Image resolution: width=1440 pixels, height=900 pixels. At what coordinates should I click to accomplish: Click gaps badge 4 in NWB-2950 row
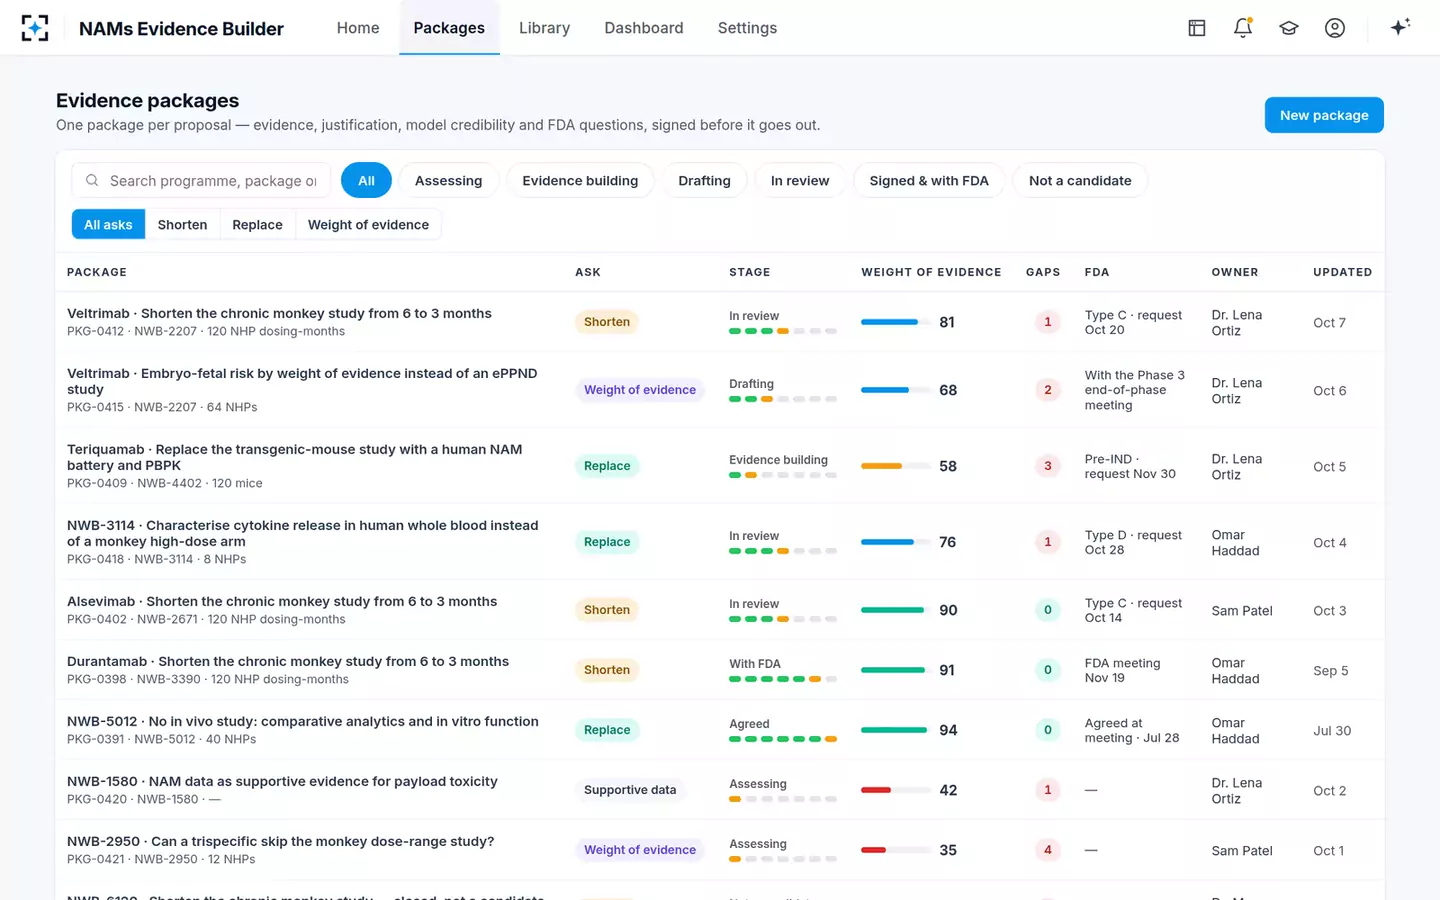[1048, 850]
